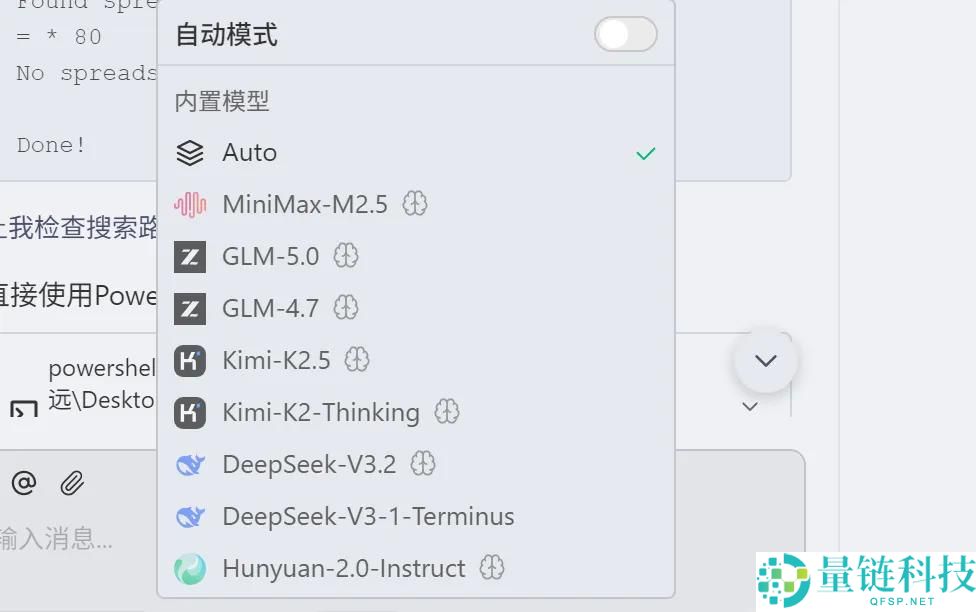Click the GLM-5.0 Z logo icon
Screen dimensions: 976x612
[190, 256]
